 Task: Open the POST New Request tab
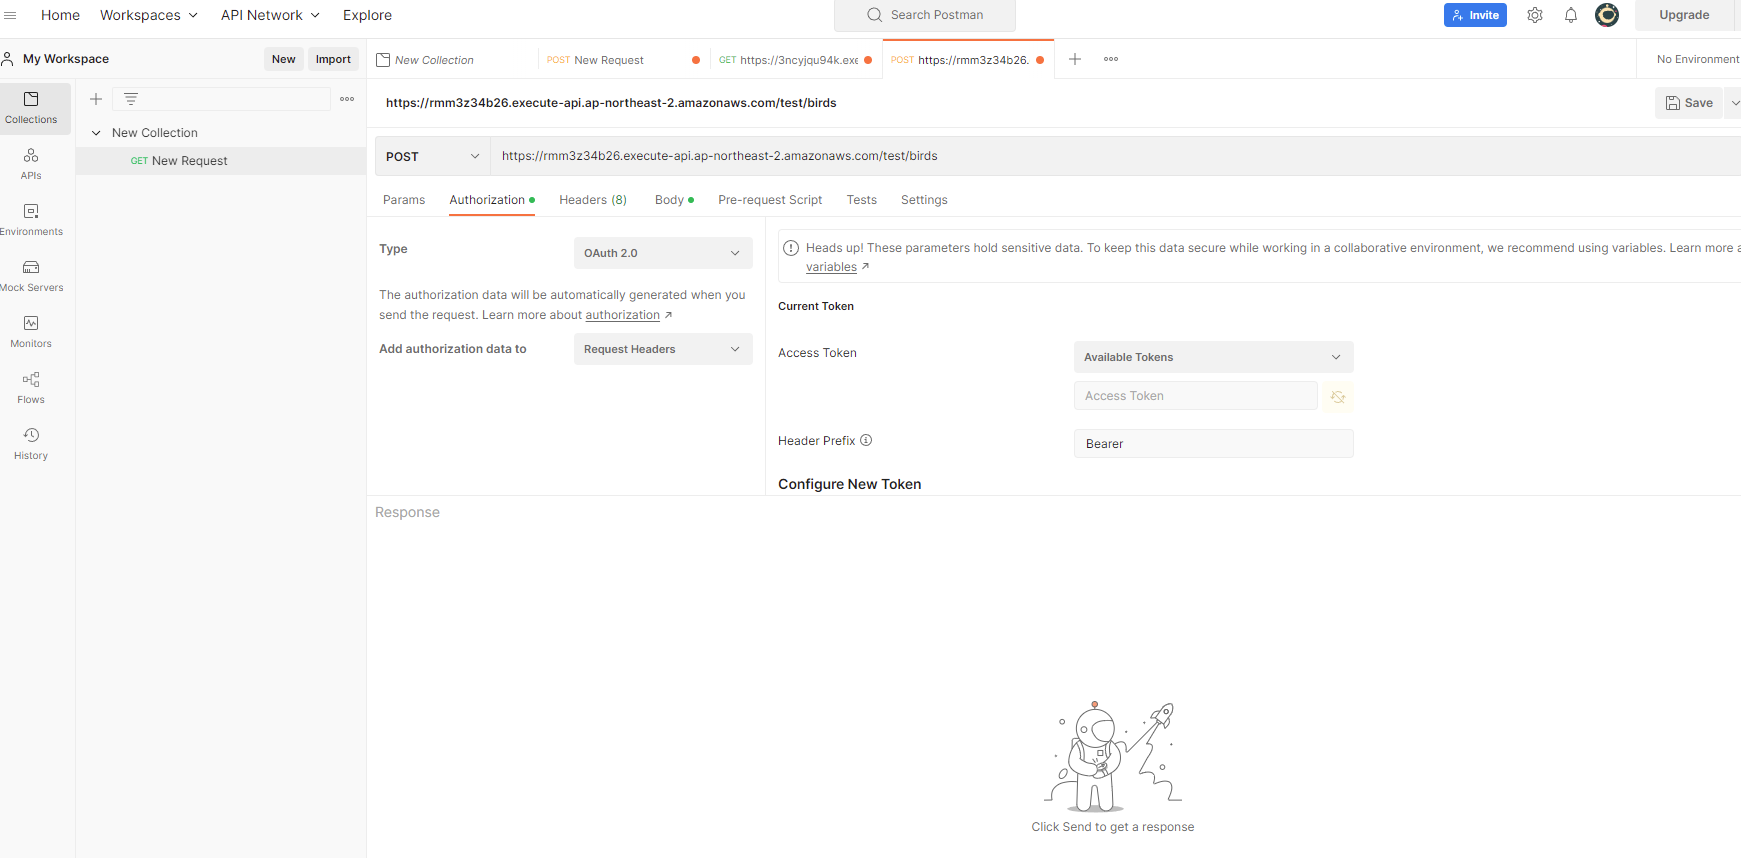622,60
